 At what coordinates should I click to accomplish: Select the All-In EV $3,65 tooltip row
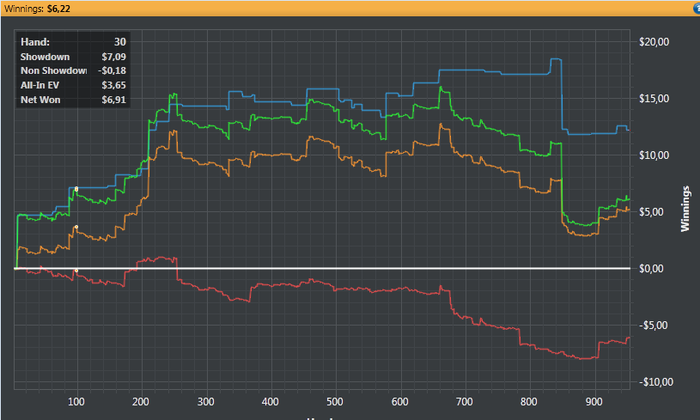pos(73,85)
